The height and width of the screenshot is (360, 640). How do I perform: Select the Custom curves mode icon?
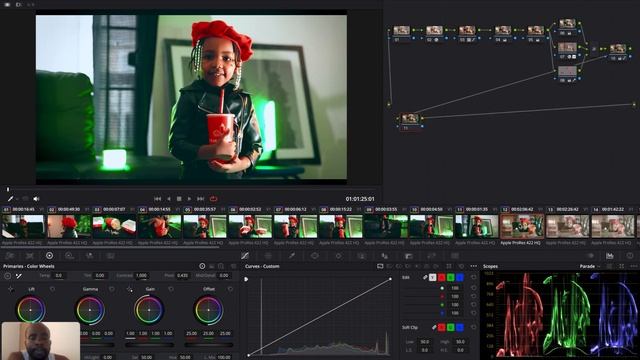coord(380,266)
